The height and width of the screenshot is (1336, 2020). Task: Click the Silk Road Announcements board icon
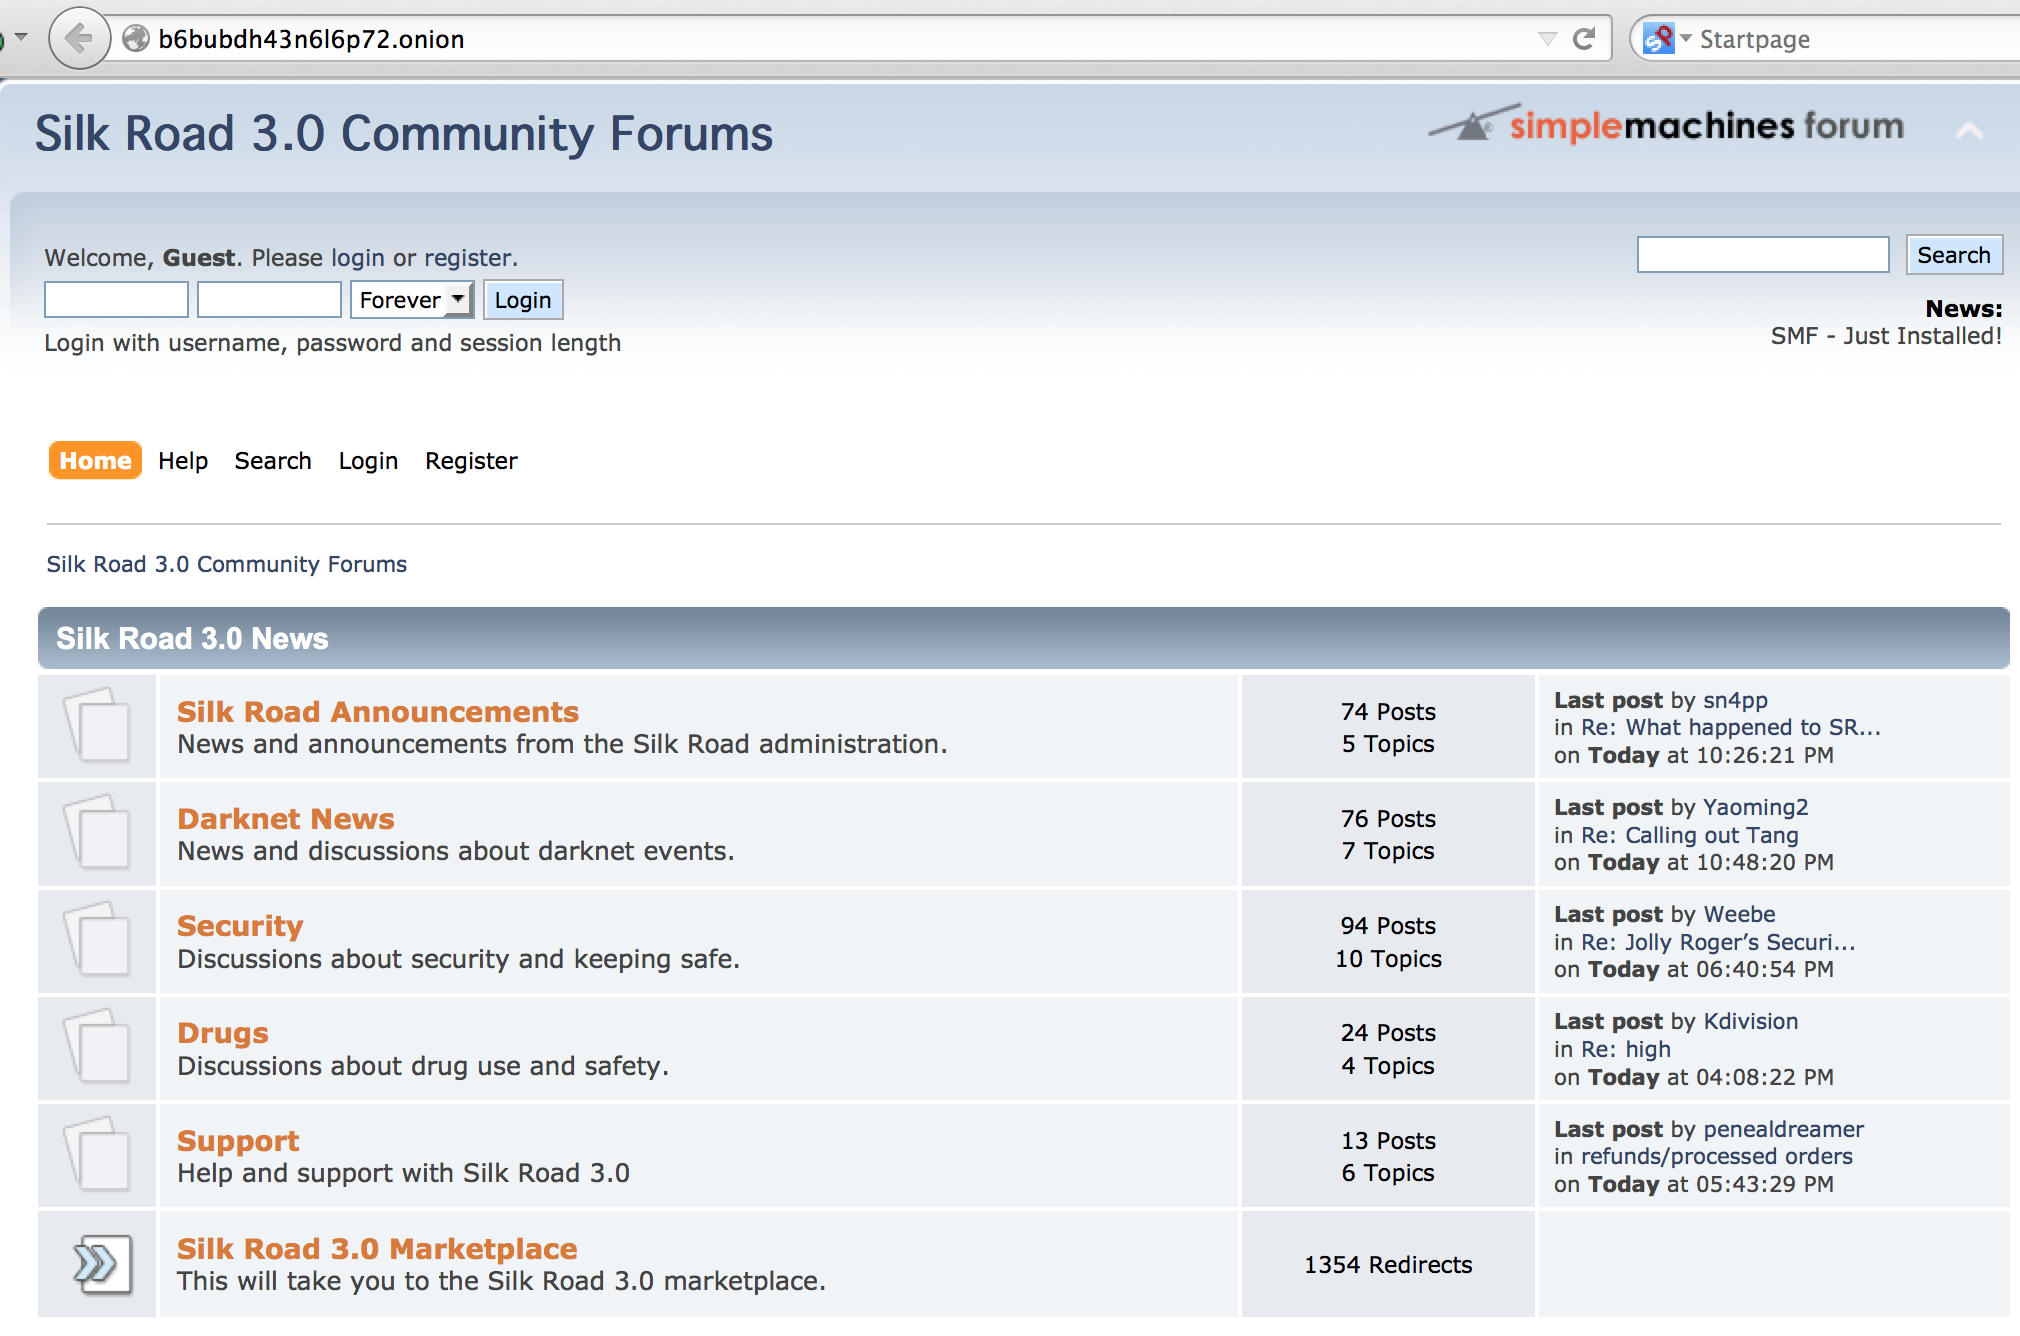pos(97,727)
